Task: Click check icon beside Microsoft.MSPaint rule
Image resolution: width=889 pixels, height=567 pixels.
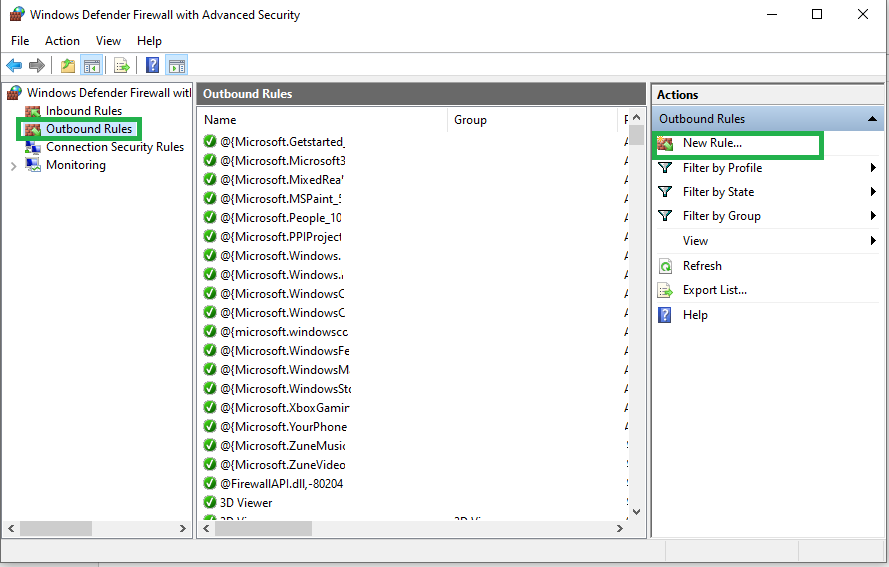Action: coord(210,198)
